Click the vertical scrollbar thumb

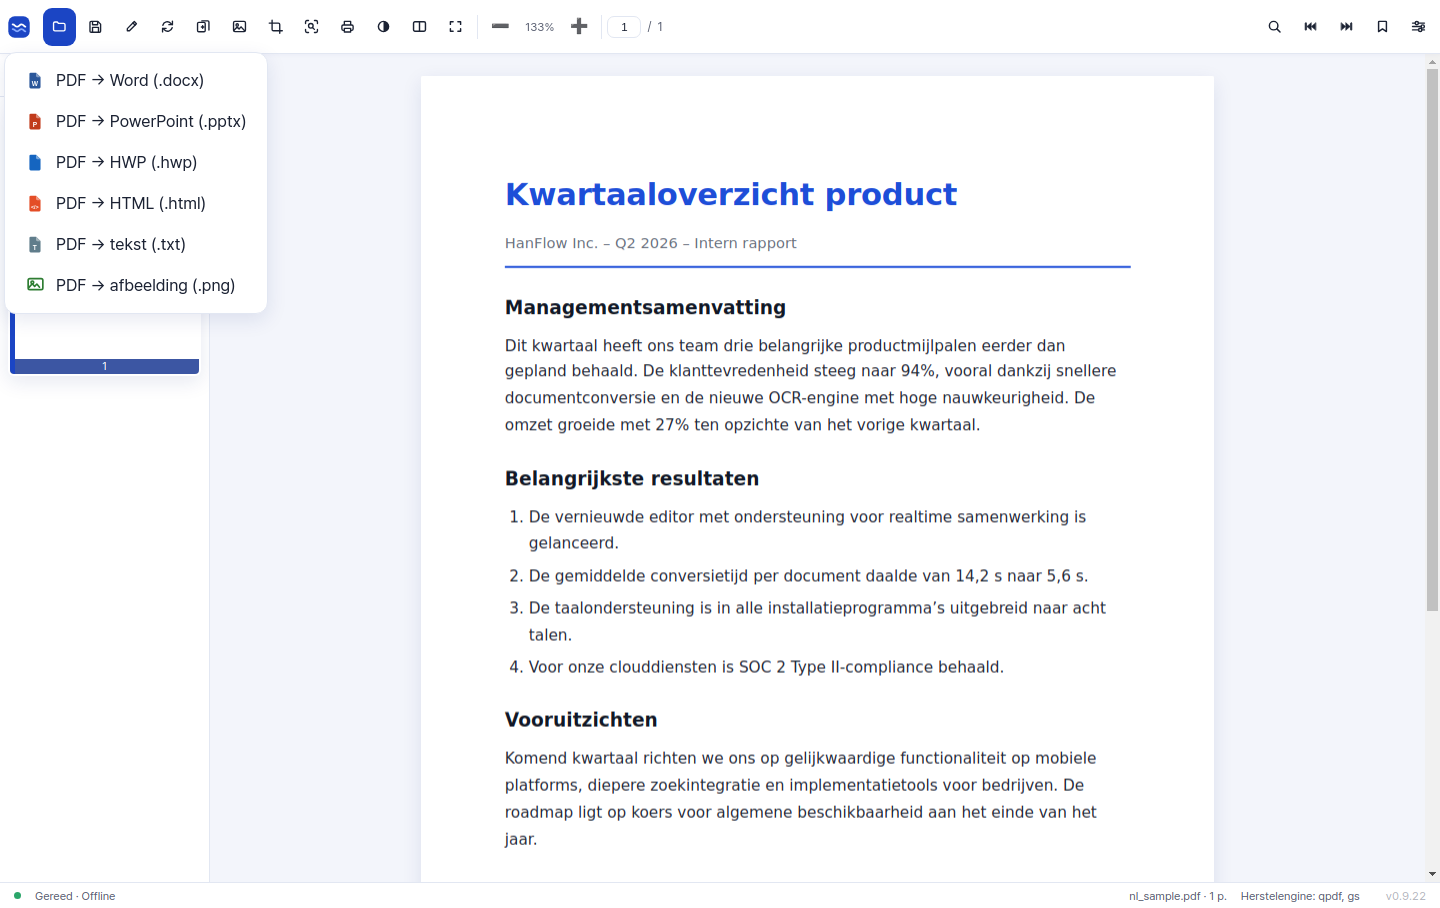(1432, 340)
